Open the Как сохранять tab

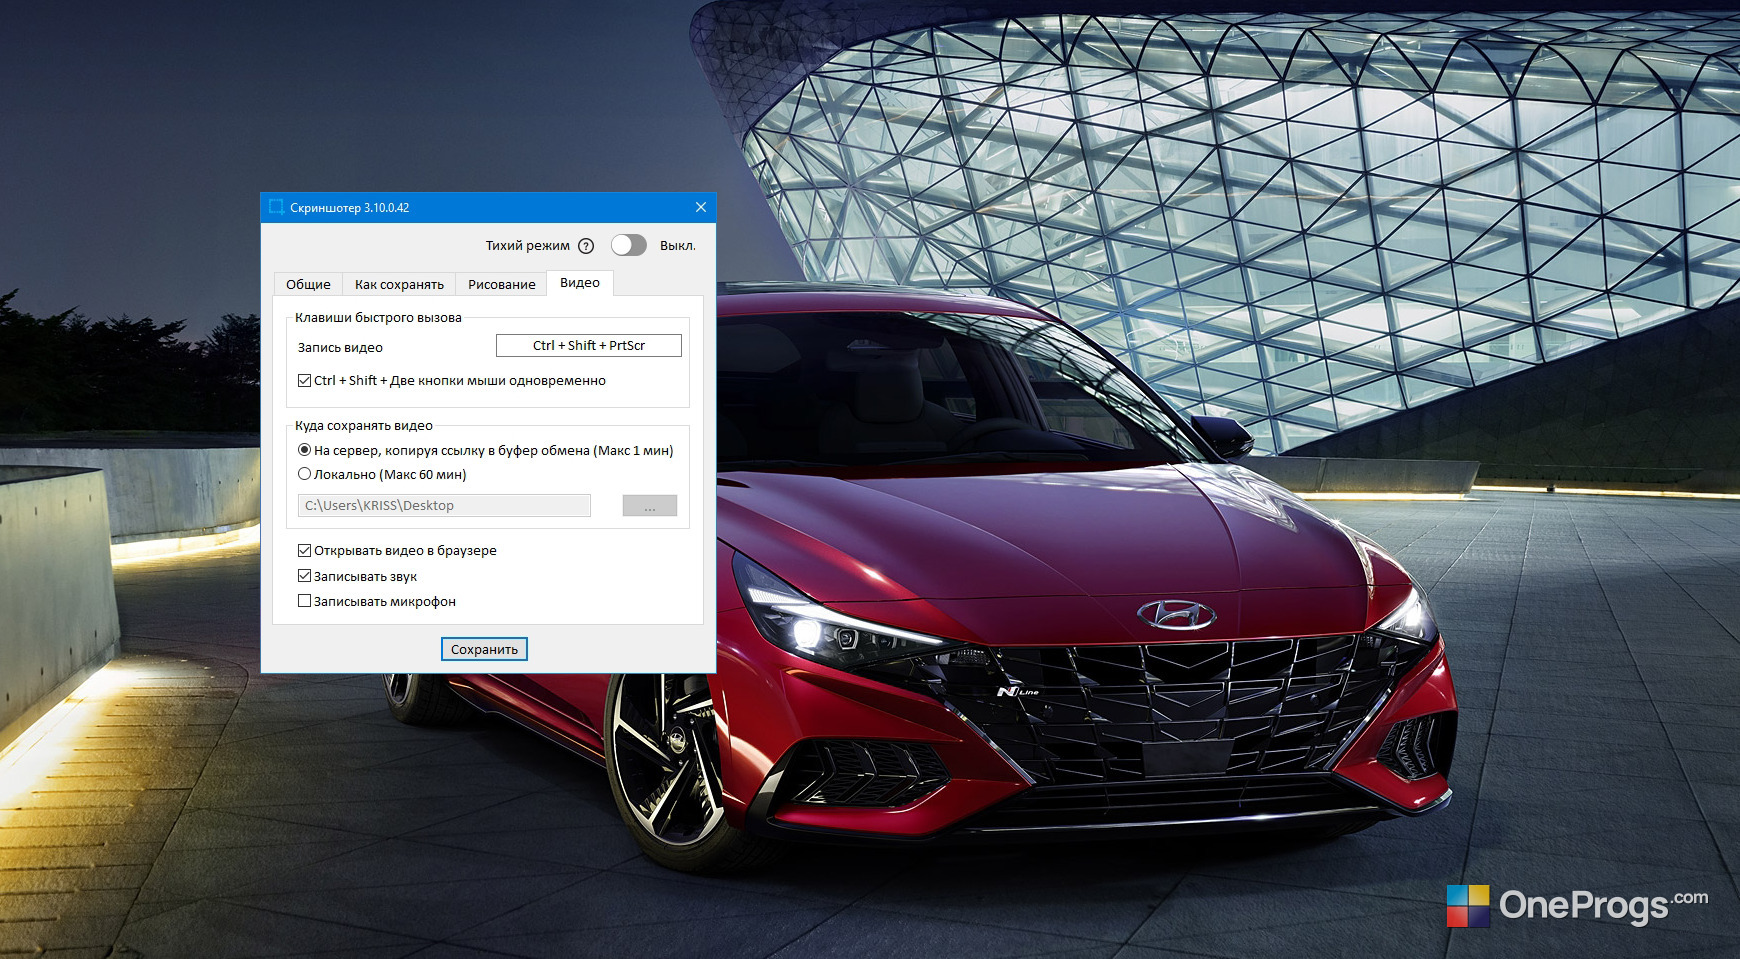399,284
